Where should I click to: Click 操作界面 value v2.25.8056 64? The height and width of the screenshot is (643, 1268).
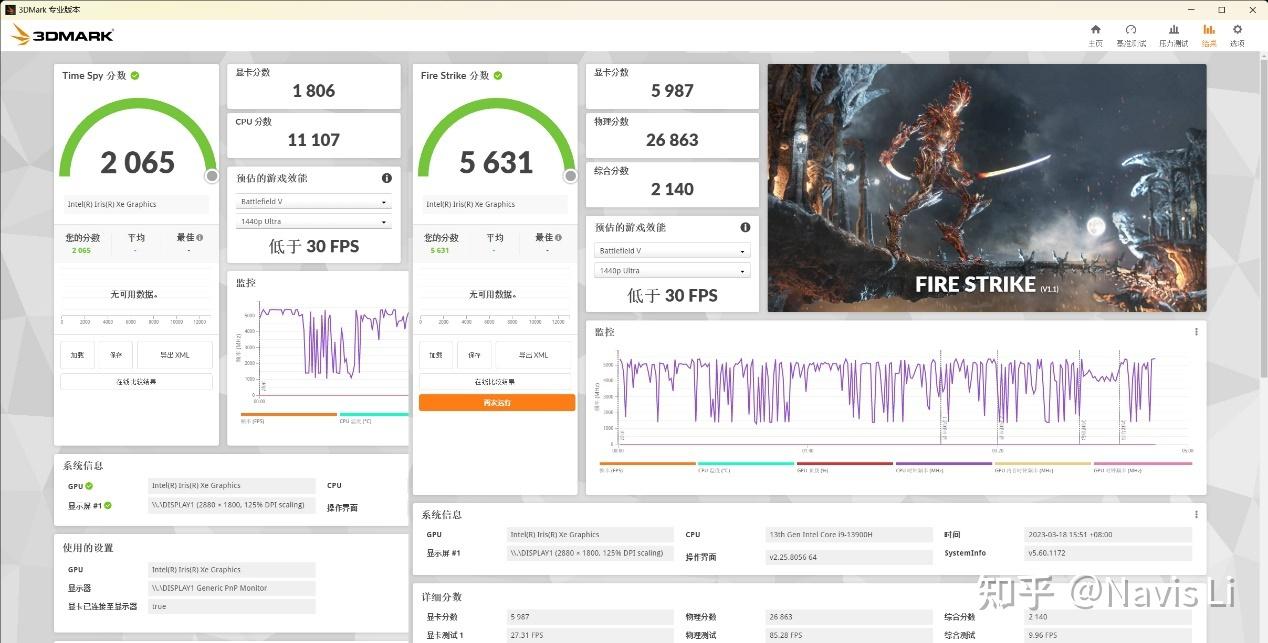849,557
